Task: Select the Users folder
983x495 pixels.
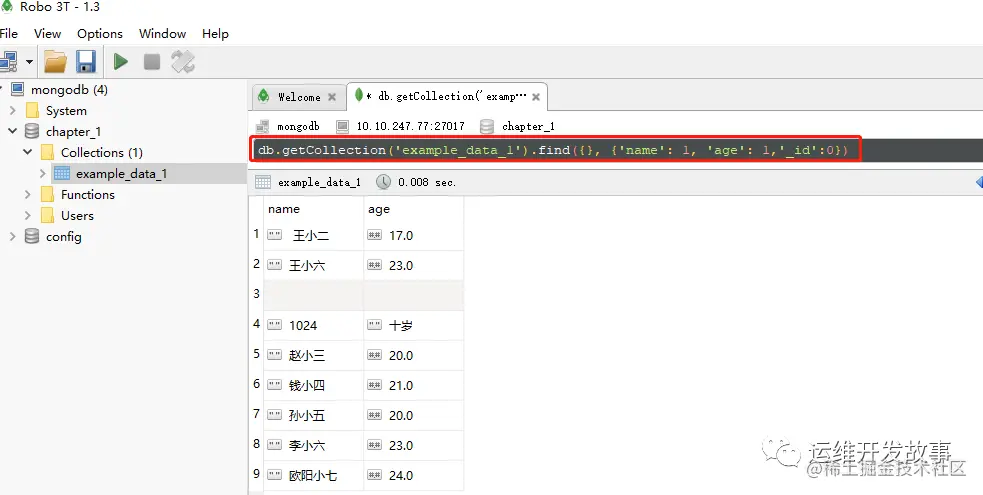Action: (x=77, y=216)
